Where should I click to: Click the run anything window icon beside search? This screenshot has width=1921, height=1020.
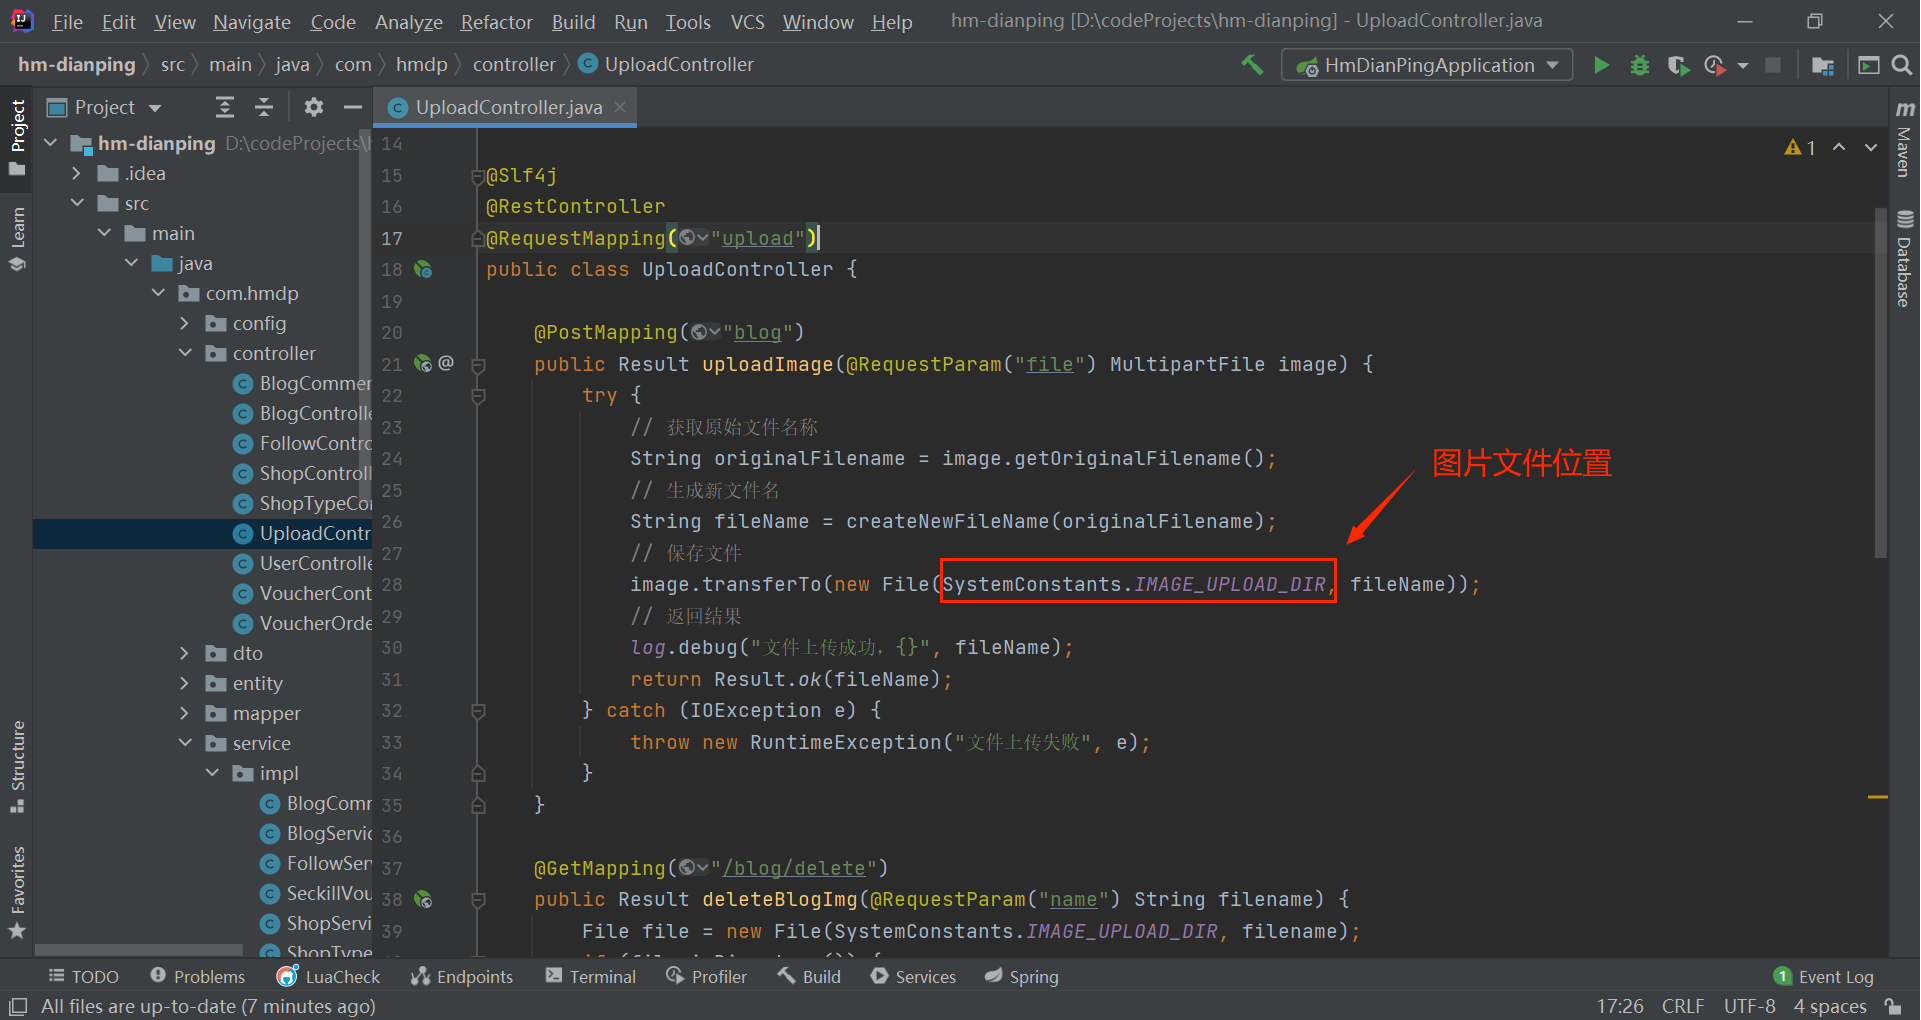(1868, 65)
